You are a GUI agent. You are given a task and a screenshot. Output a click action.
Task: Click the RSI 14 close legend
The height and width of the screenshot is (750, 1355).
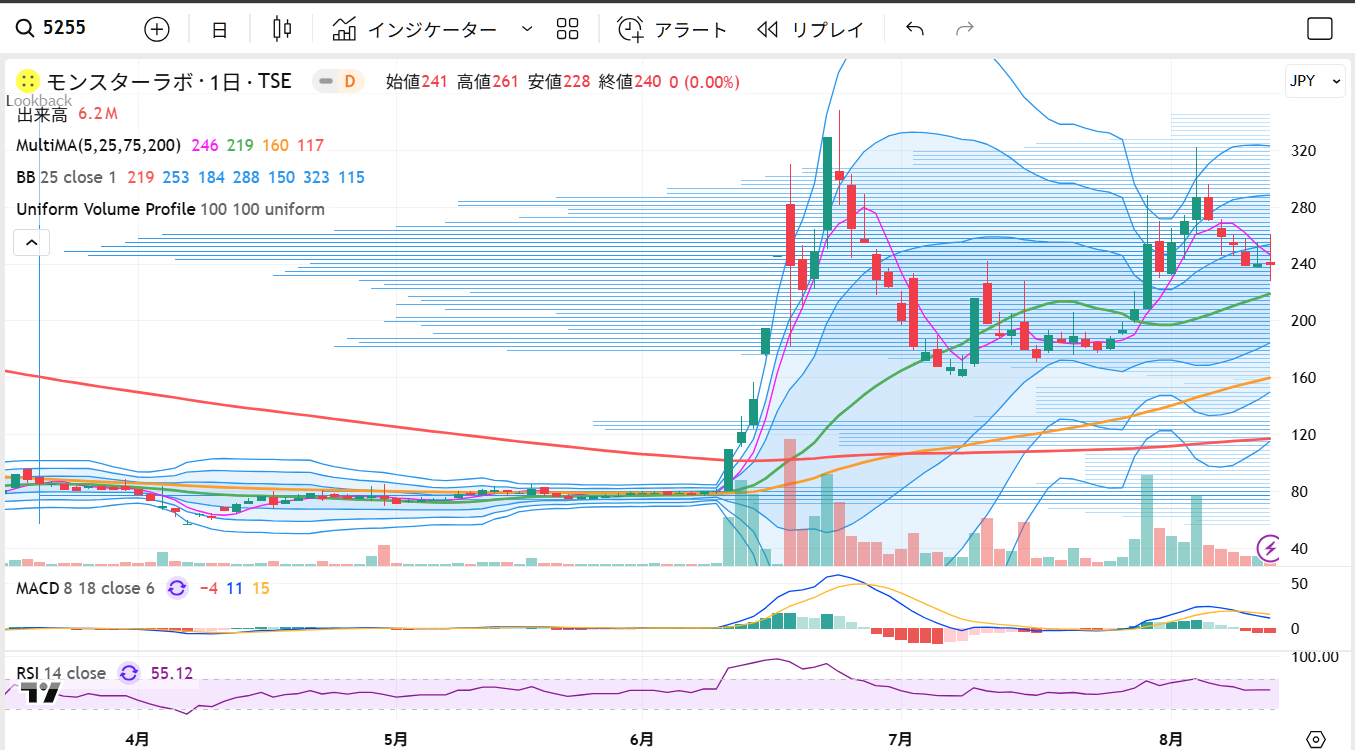click(x=61, y=673)
